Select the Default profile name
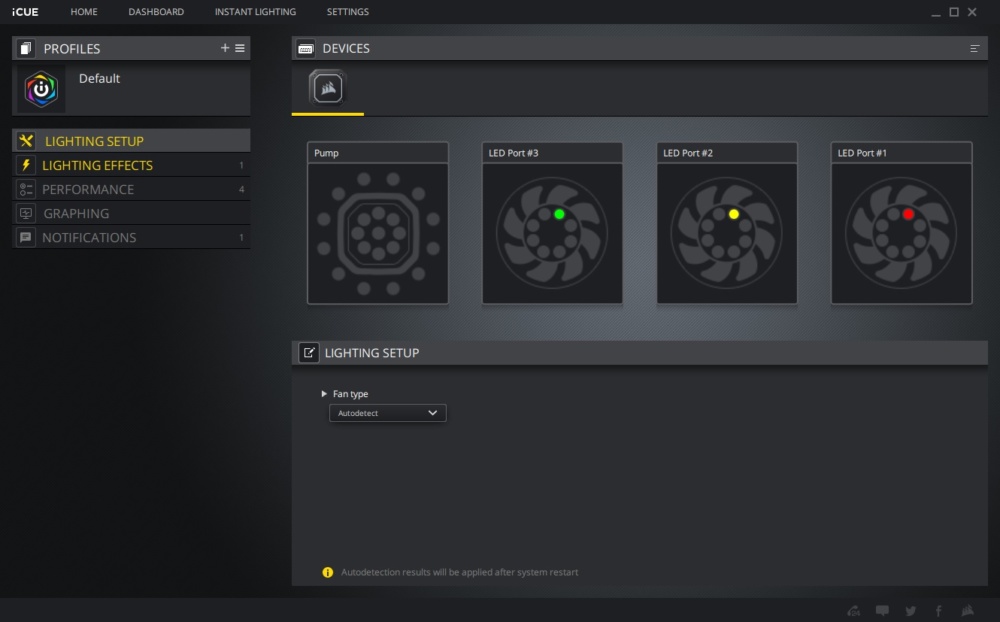This screenshot has width=1000, height=622. click(x=99, y=78)
